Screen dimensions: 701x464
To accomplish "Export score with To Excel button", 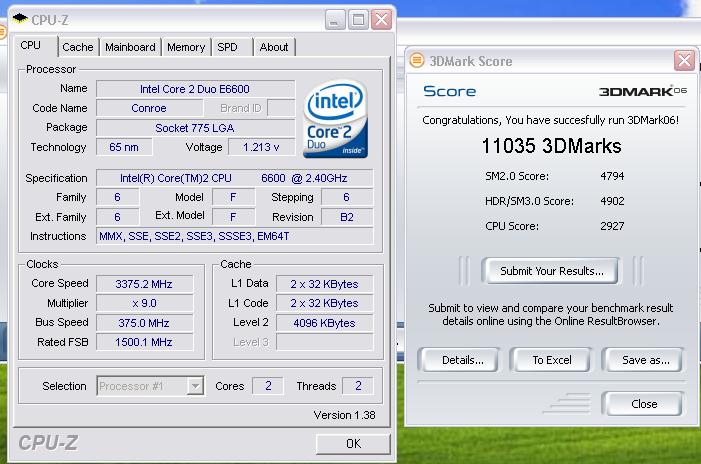I will pyautogui.click(x=552, y=360).
